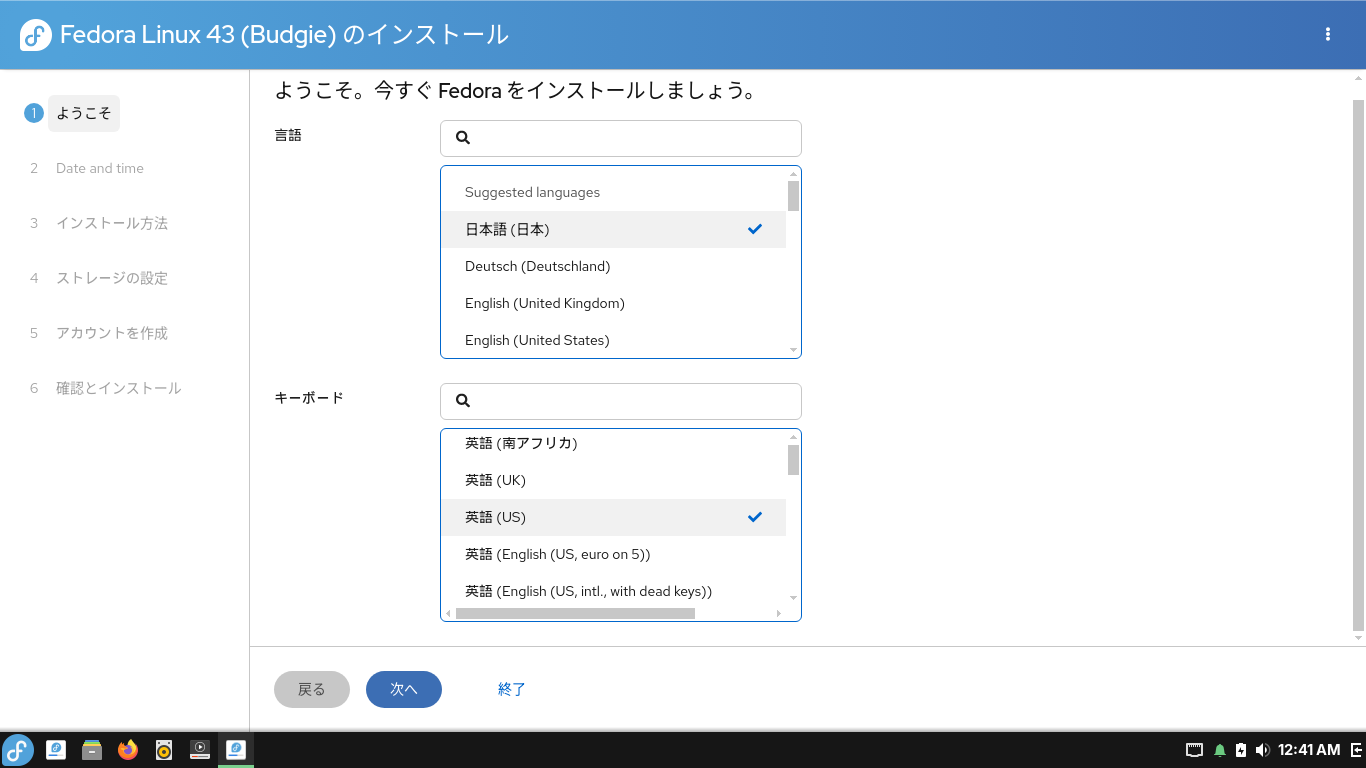Open the video player from the taskbar
This screenshot has height=768, width=1366.
(200, 750)
